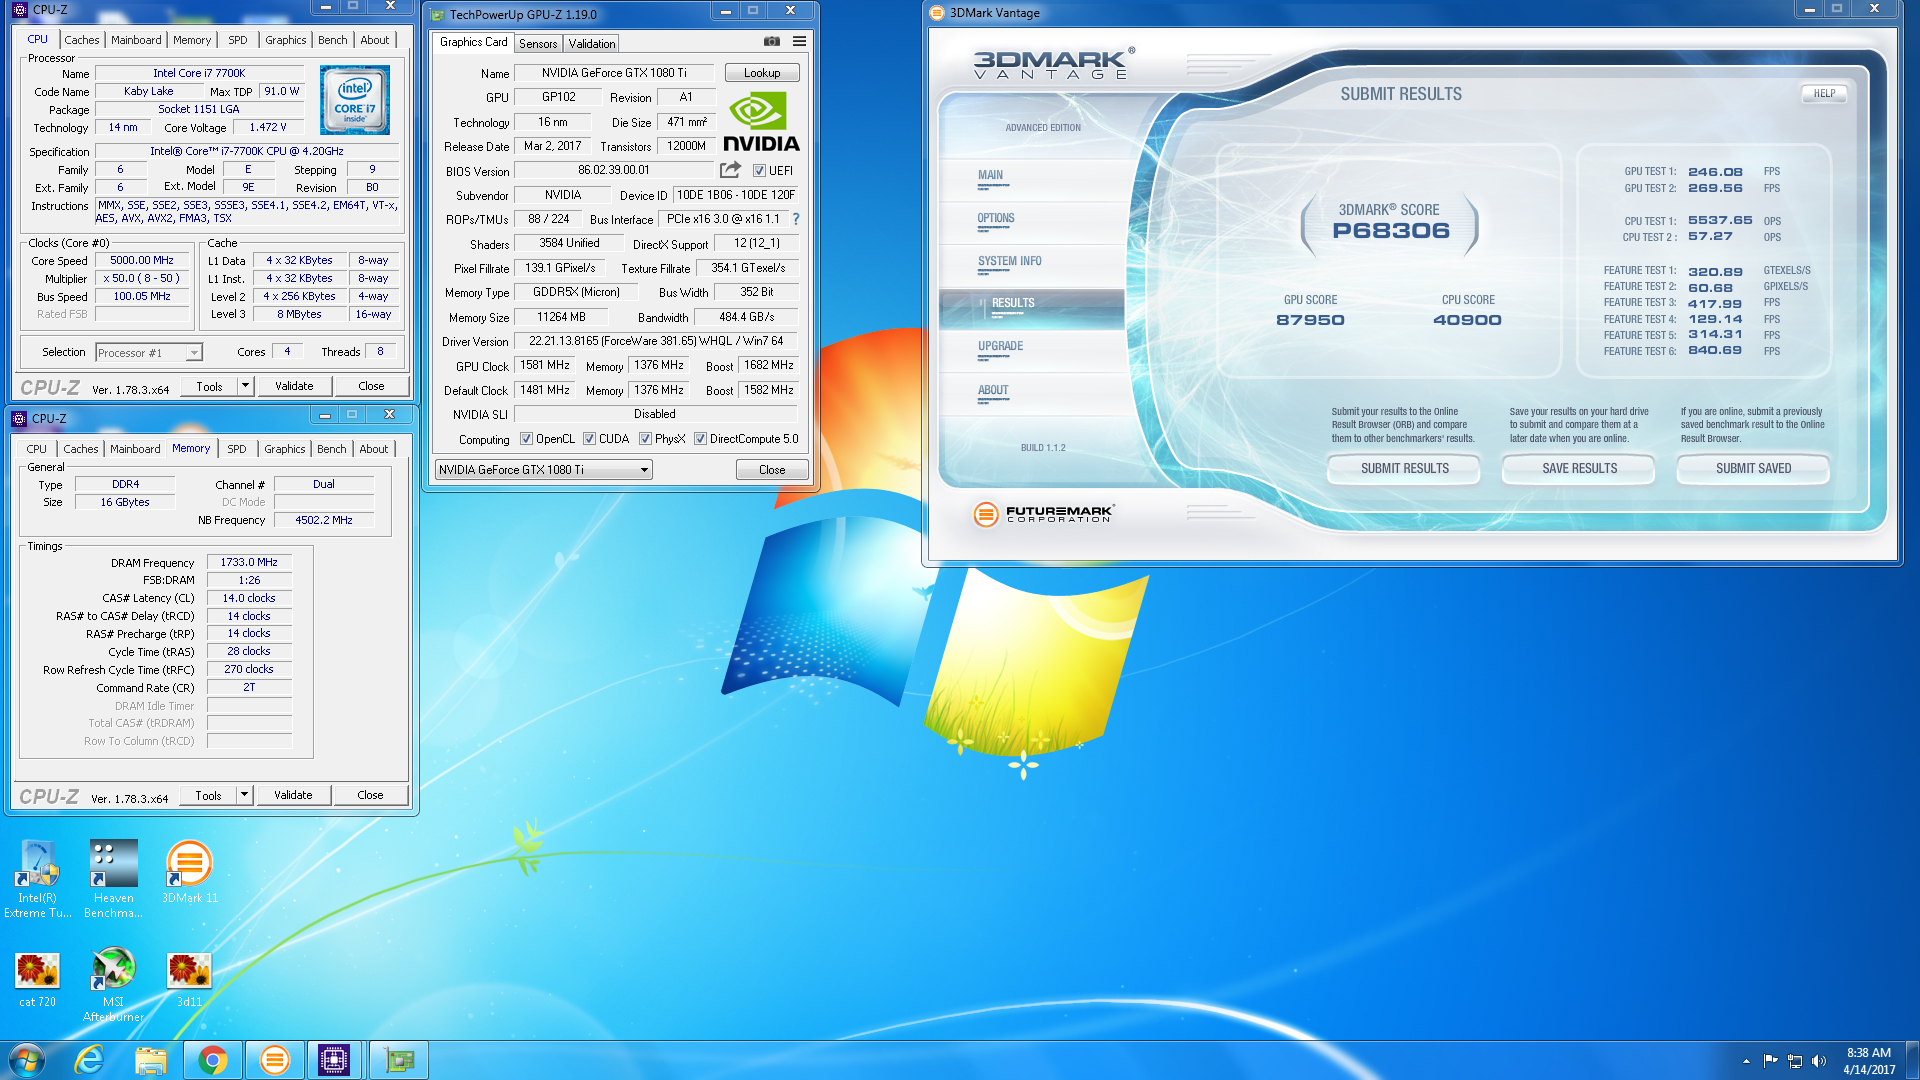The image size is (1920, 1080).
Task: Click Close button at bottom of GPU-Z
Action: pos(772,470)
